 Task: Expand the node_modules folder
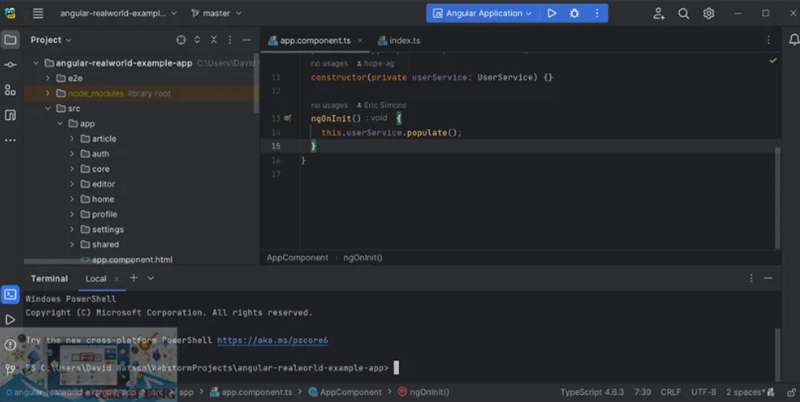coord(48,93)
